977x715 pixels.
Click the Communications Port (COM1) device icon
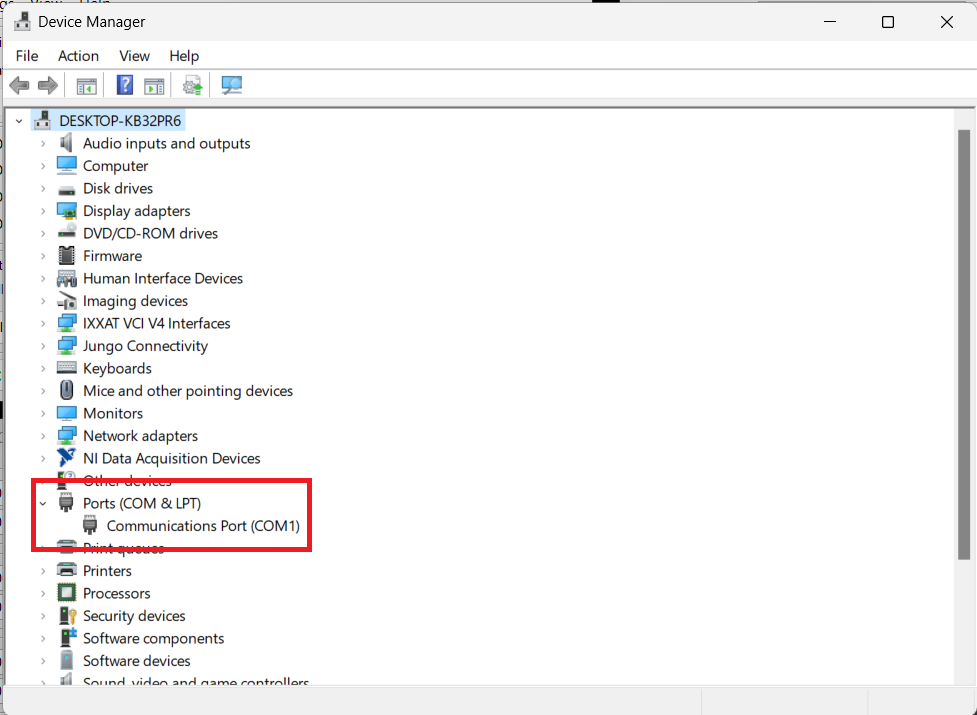pyautogui.click(x=90, y=526)
